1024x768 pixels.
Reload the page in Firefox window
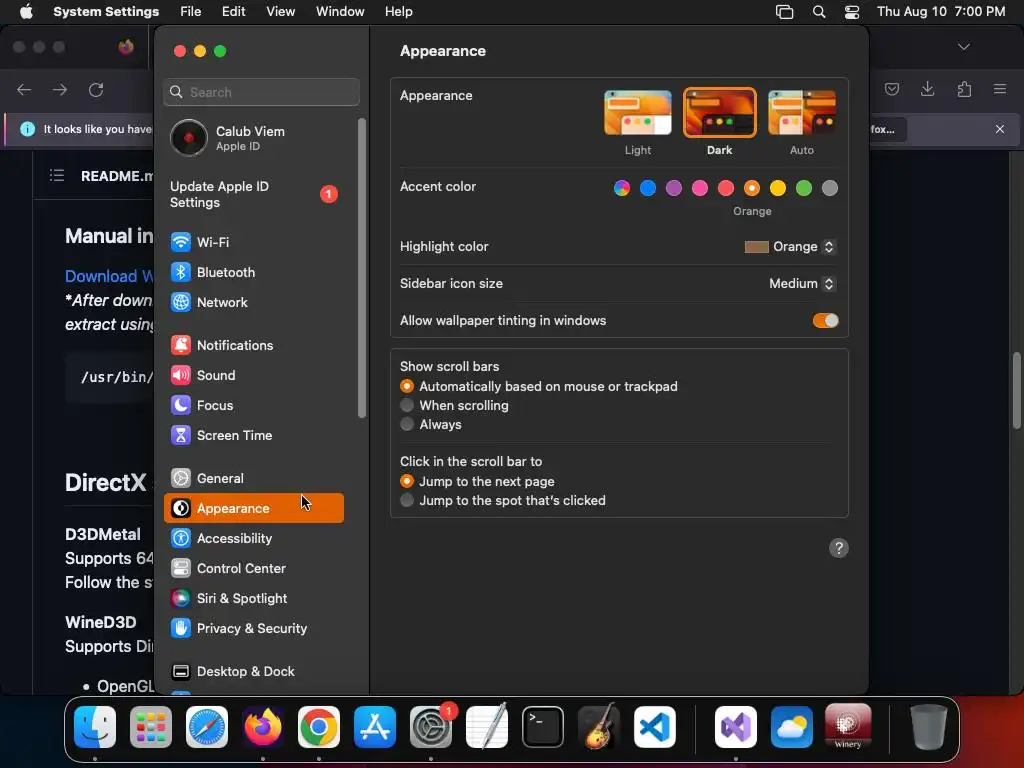pos(96,89)
